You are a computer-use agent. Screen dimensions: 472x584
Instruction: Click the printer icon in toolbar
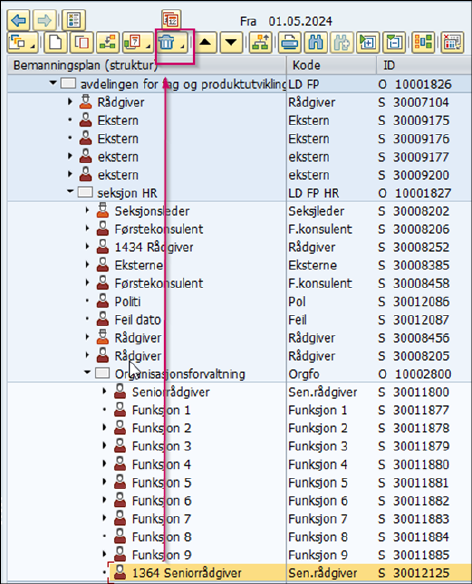tap(289, 42)
